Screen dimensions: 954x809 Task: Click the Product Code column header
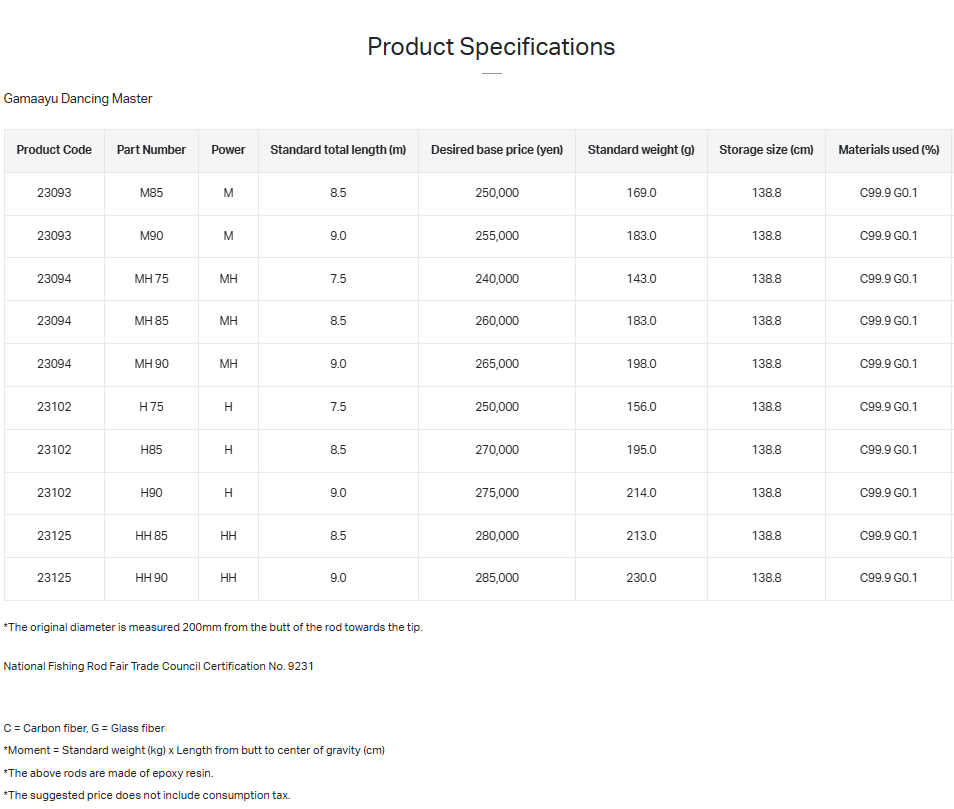tap(54, 150)
